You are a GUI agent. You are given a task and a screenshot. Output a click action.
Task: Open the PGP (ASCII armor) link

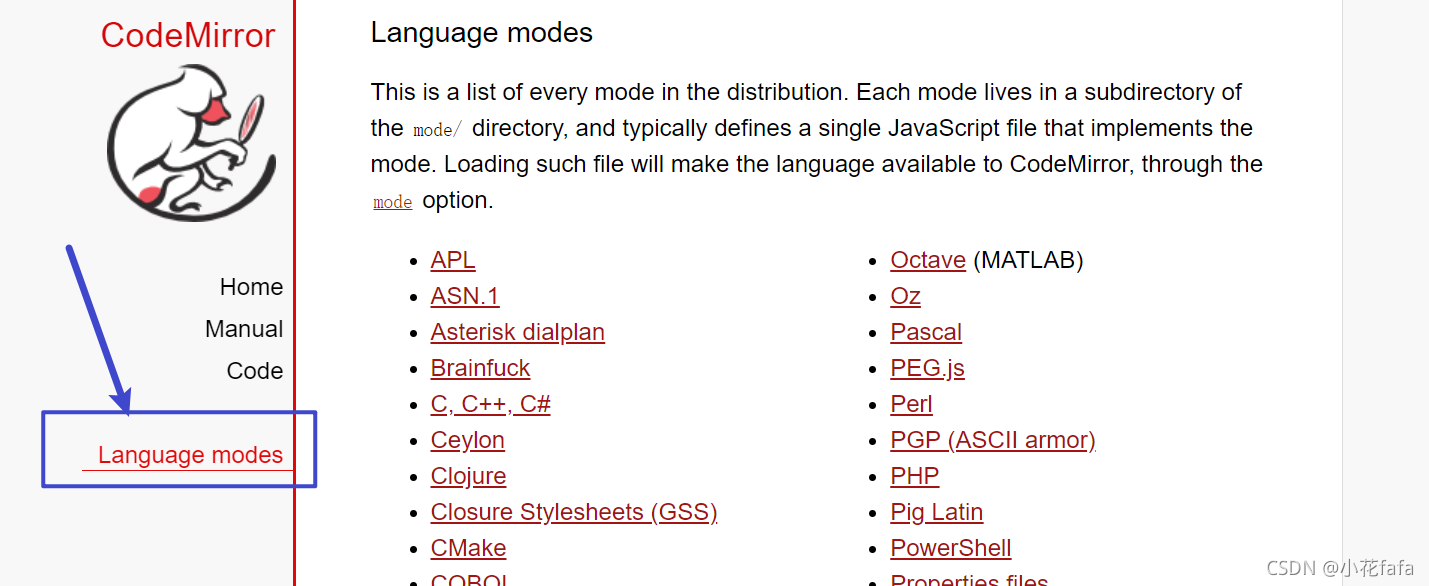pyautogui.click(x=993, y=440)
